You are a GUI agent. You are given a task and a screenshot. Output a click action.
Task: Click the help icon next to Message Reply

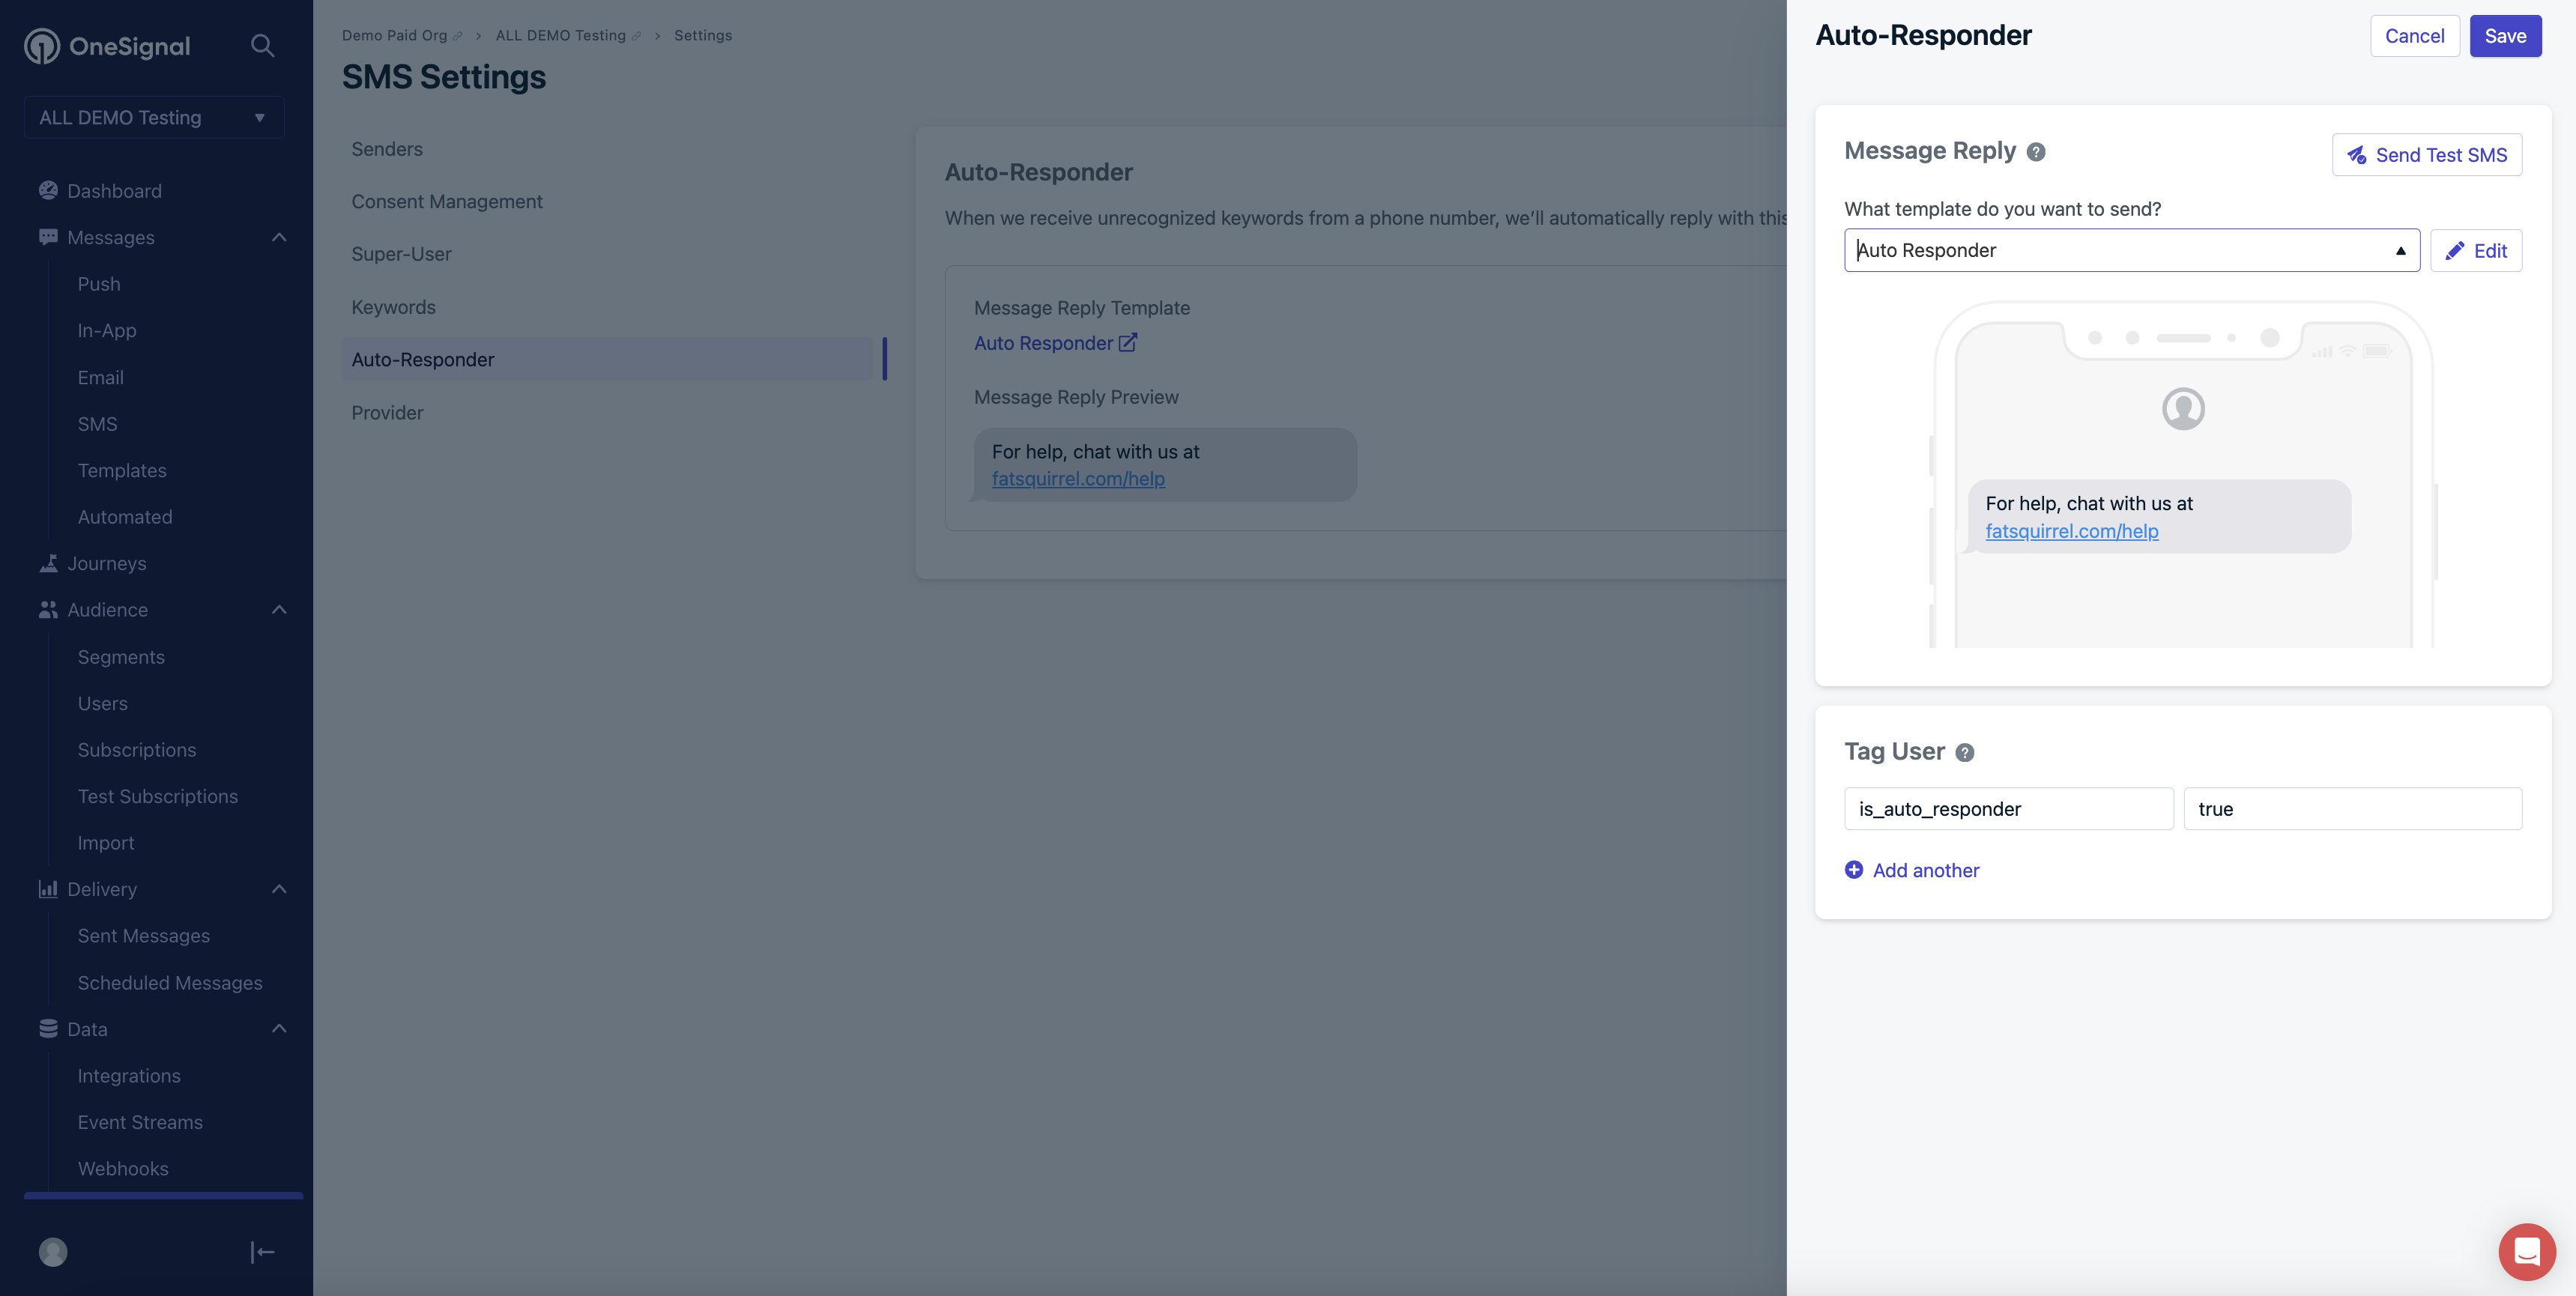pyautogui.click(x=2036, y=152)
